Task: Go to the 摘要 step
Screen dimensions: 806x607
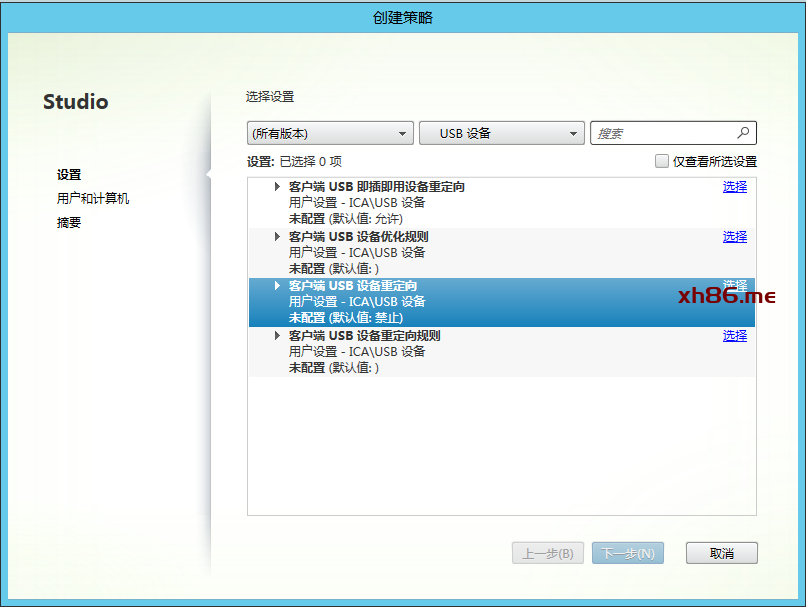Action: click(x=69, y=223)
